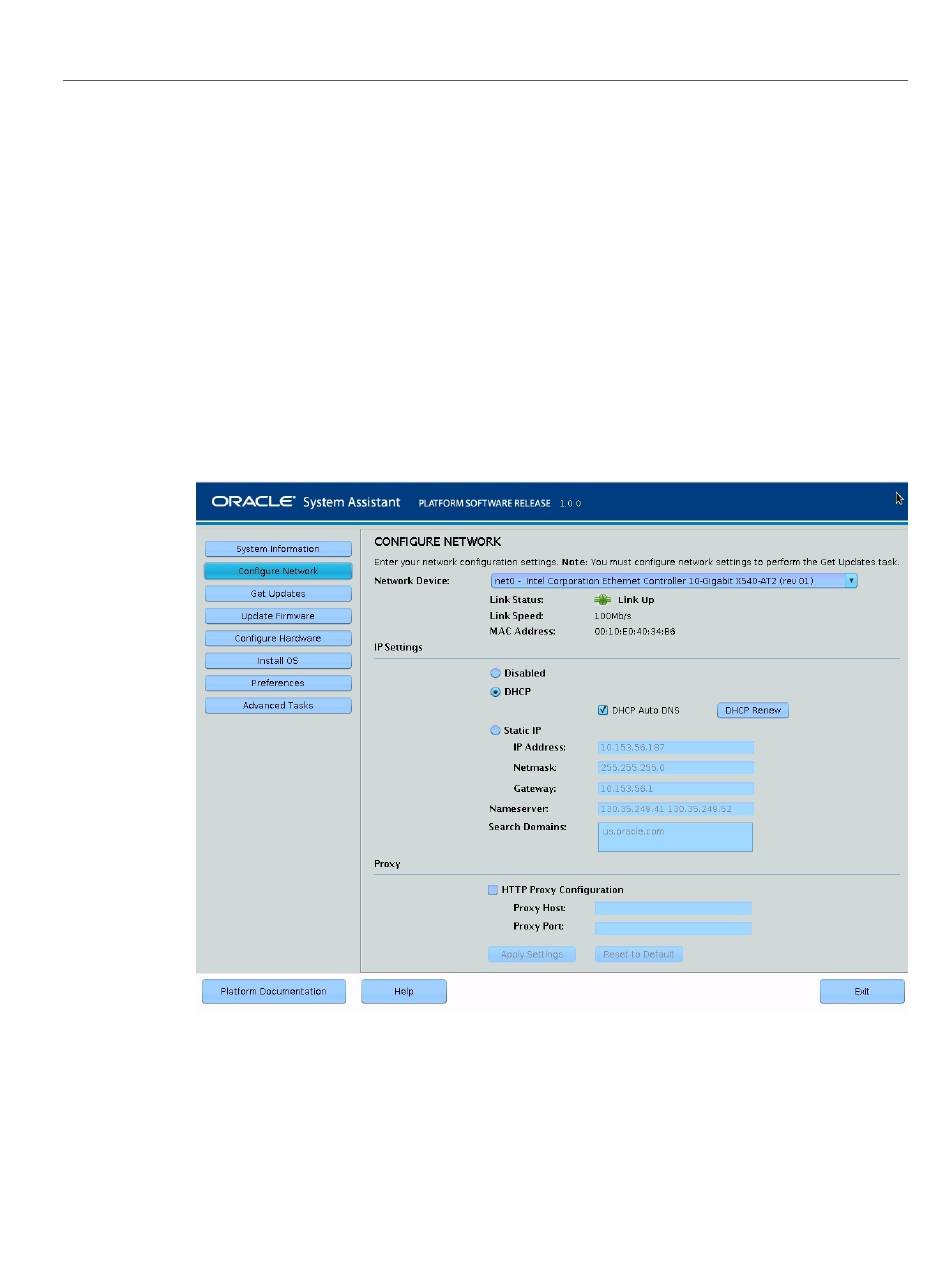Enable the HTTP Proxy Configuration checkbox
Image resolution: width=950 pixels, height=1284 pixels.
(493, 890)
